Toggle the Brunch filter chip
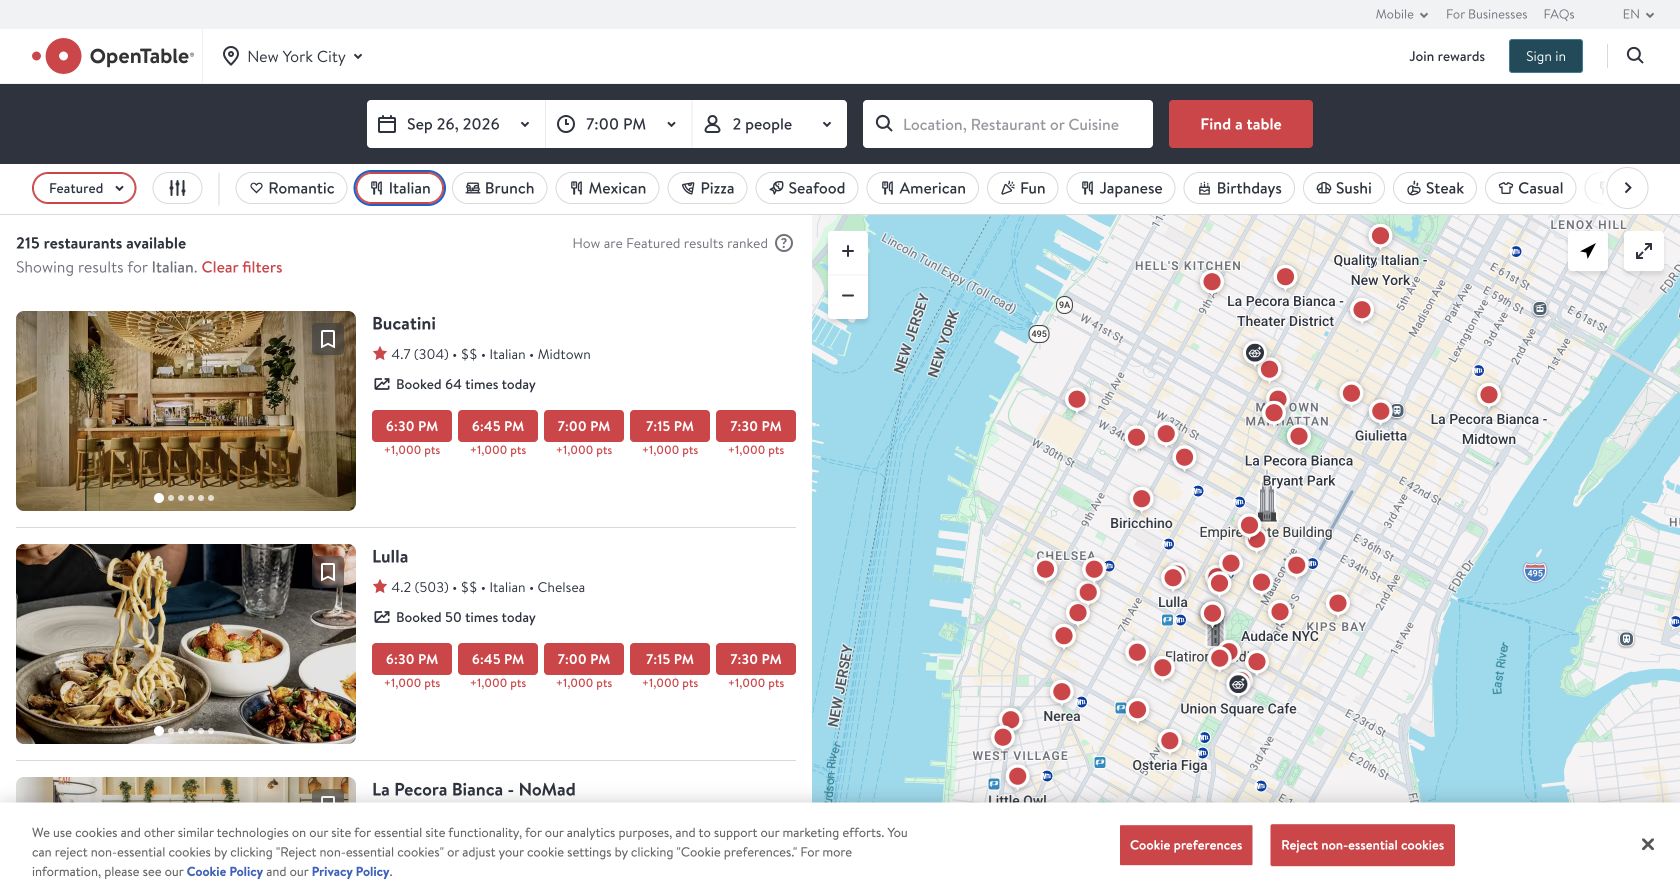This screenshot has width=1680, height=891. [x=500, y=188]
